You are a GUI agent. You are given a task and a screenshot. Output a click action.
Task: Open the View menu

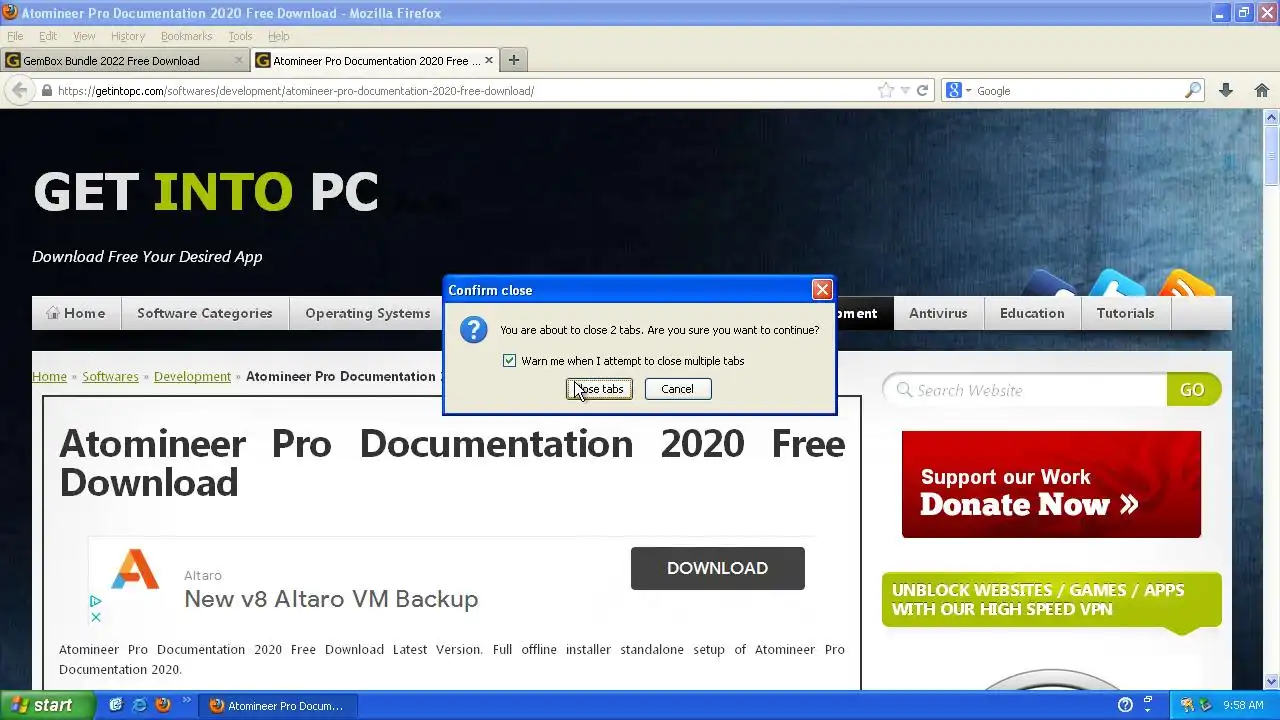coord(84,36)
